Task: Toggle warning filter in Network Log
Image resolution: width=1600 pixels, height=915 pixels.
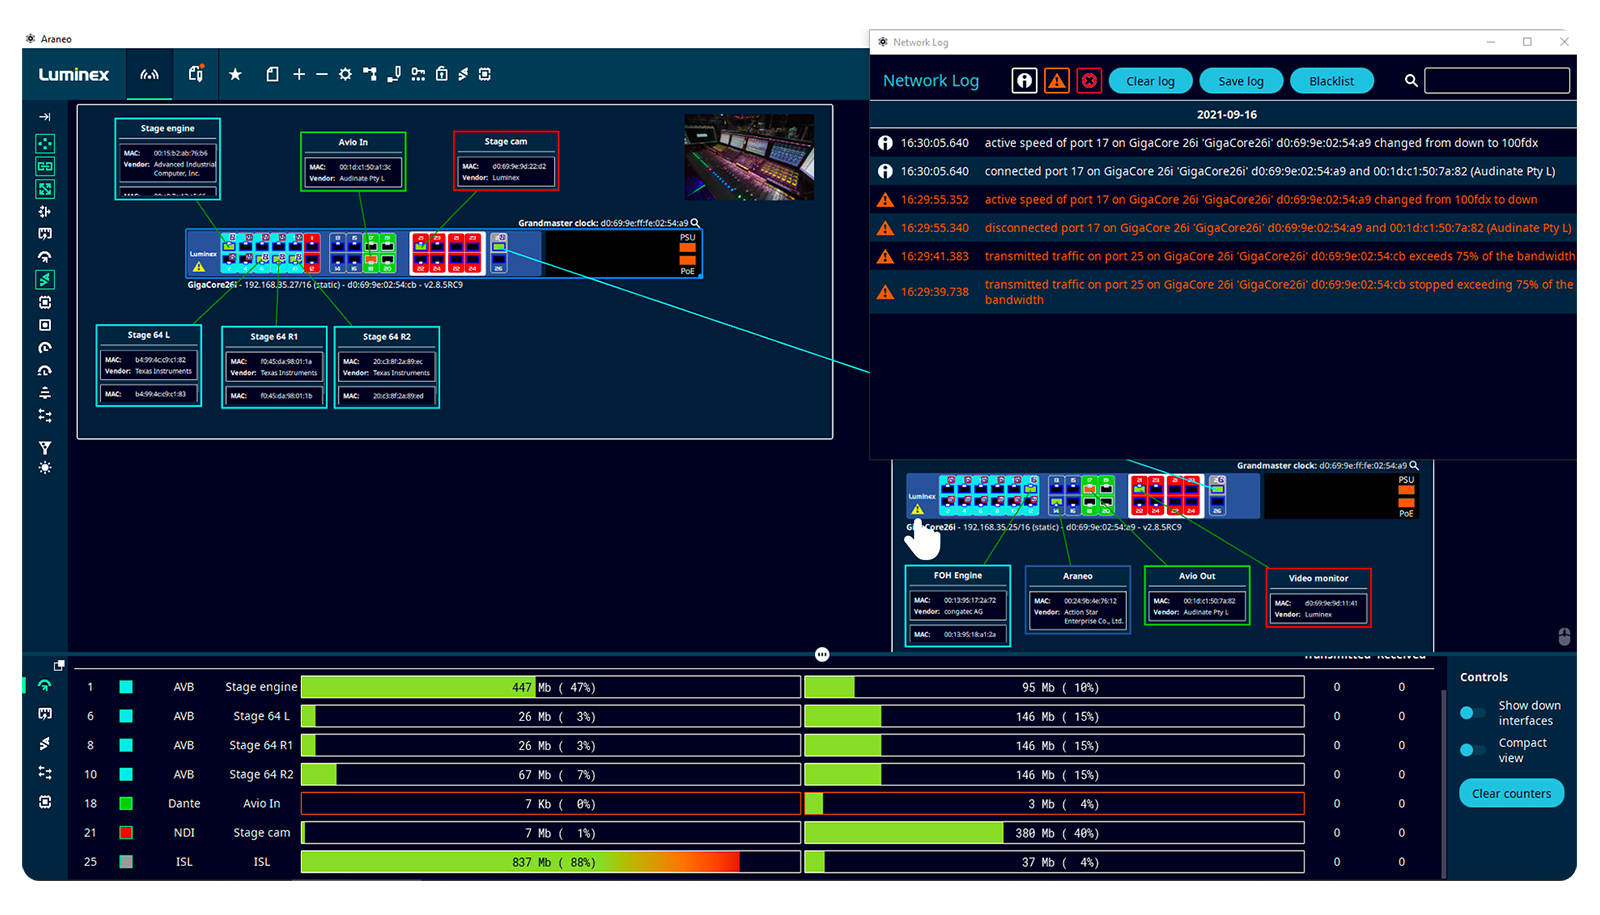Action: (1057, 81)
